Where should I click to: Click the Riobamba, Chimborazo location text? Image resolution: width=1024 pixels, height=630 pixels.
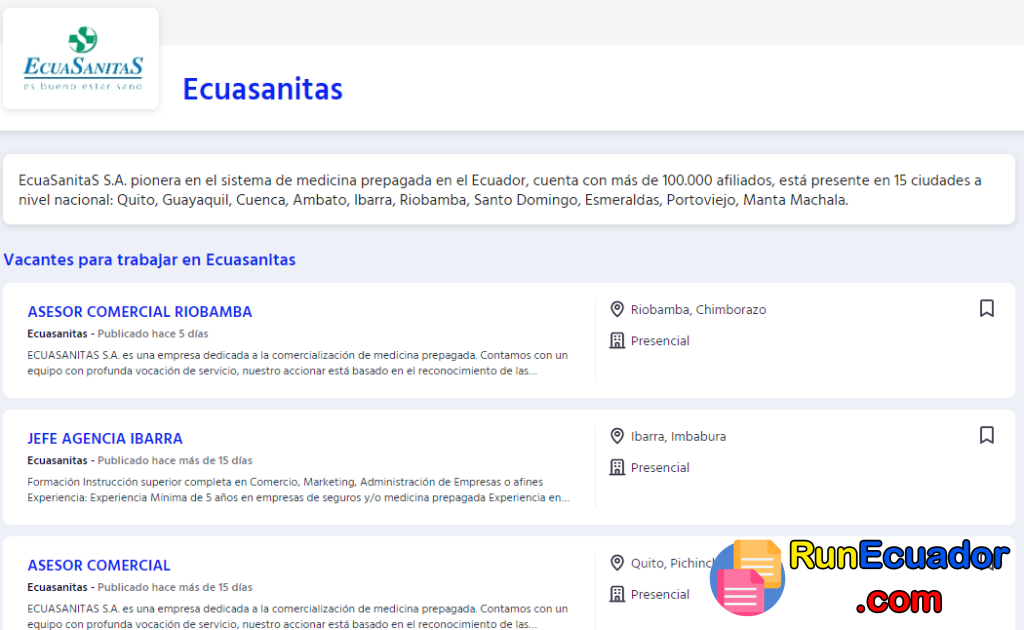click(698, 310)
